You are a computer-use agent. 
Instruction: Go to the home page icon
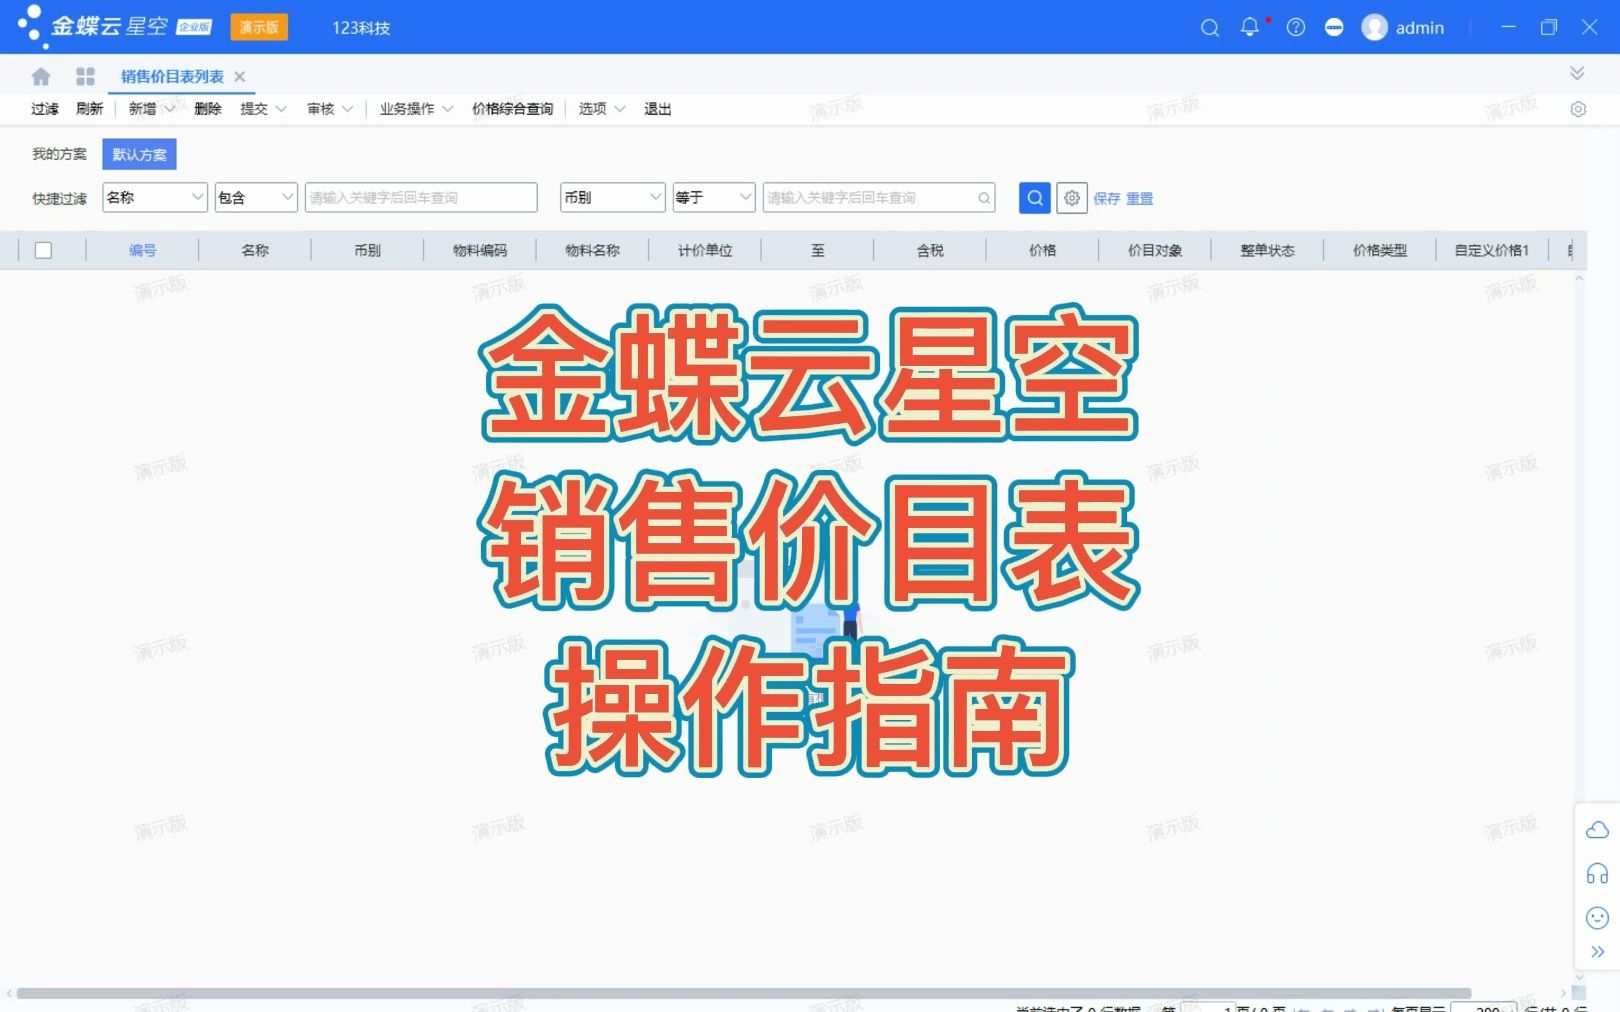pos(41,76)
